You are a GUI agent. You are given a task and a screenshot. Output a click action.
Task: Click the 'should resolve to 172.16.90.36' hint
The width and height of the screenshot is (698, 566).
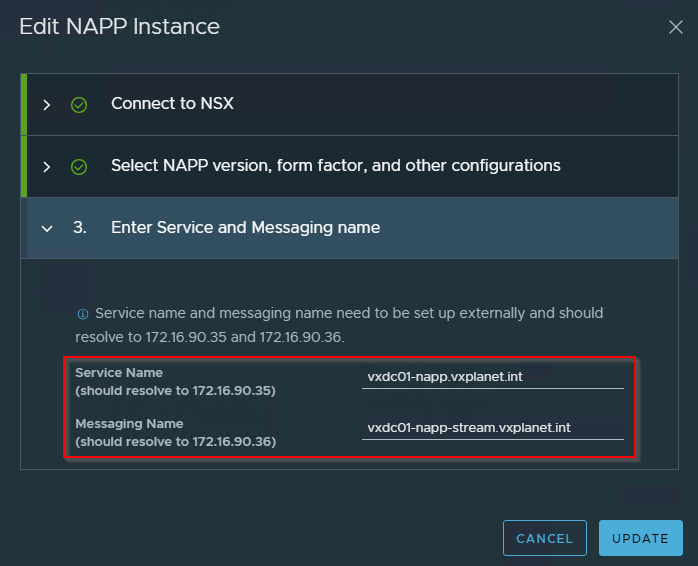click(175, 441)
